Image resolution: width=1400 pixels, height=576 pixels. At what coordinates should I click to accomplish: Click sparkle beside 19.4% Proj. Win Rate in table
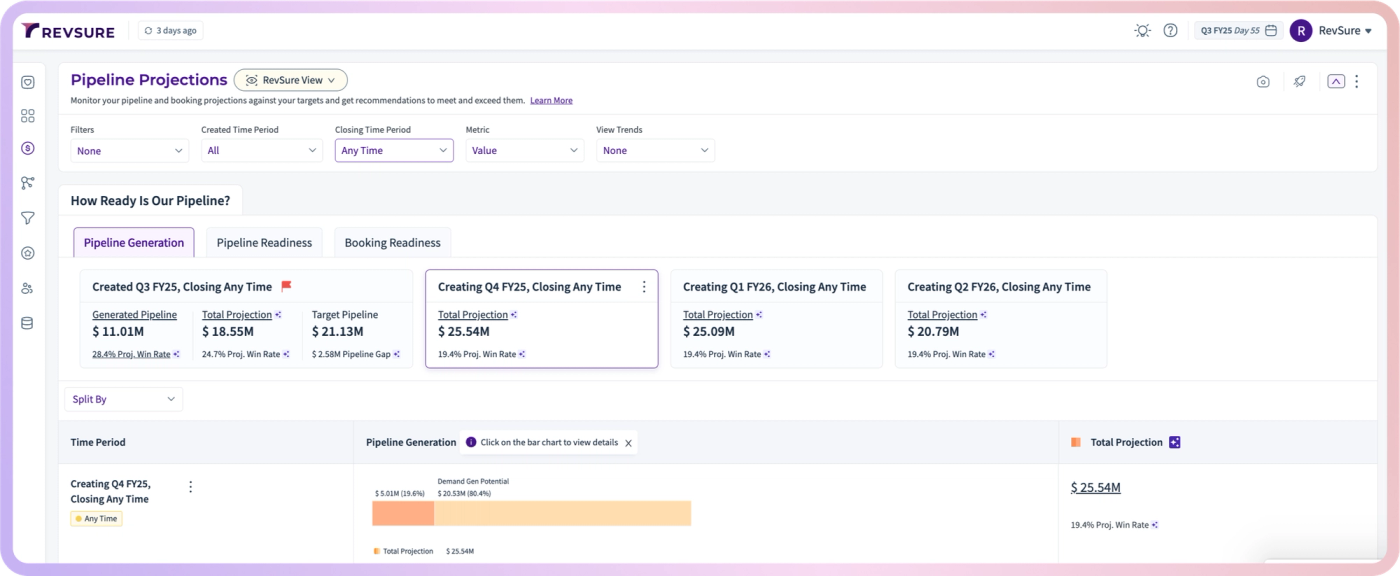pos(1155,525)
